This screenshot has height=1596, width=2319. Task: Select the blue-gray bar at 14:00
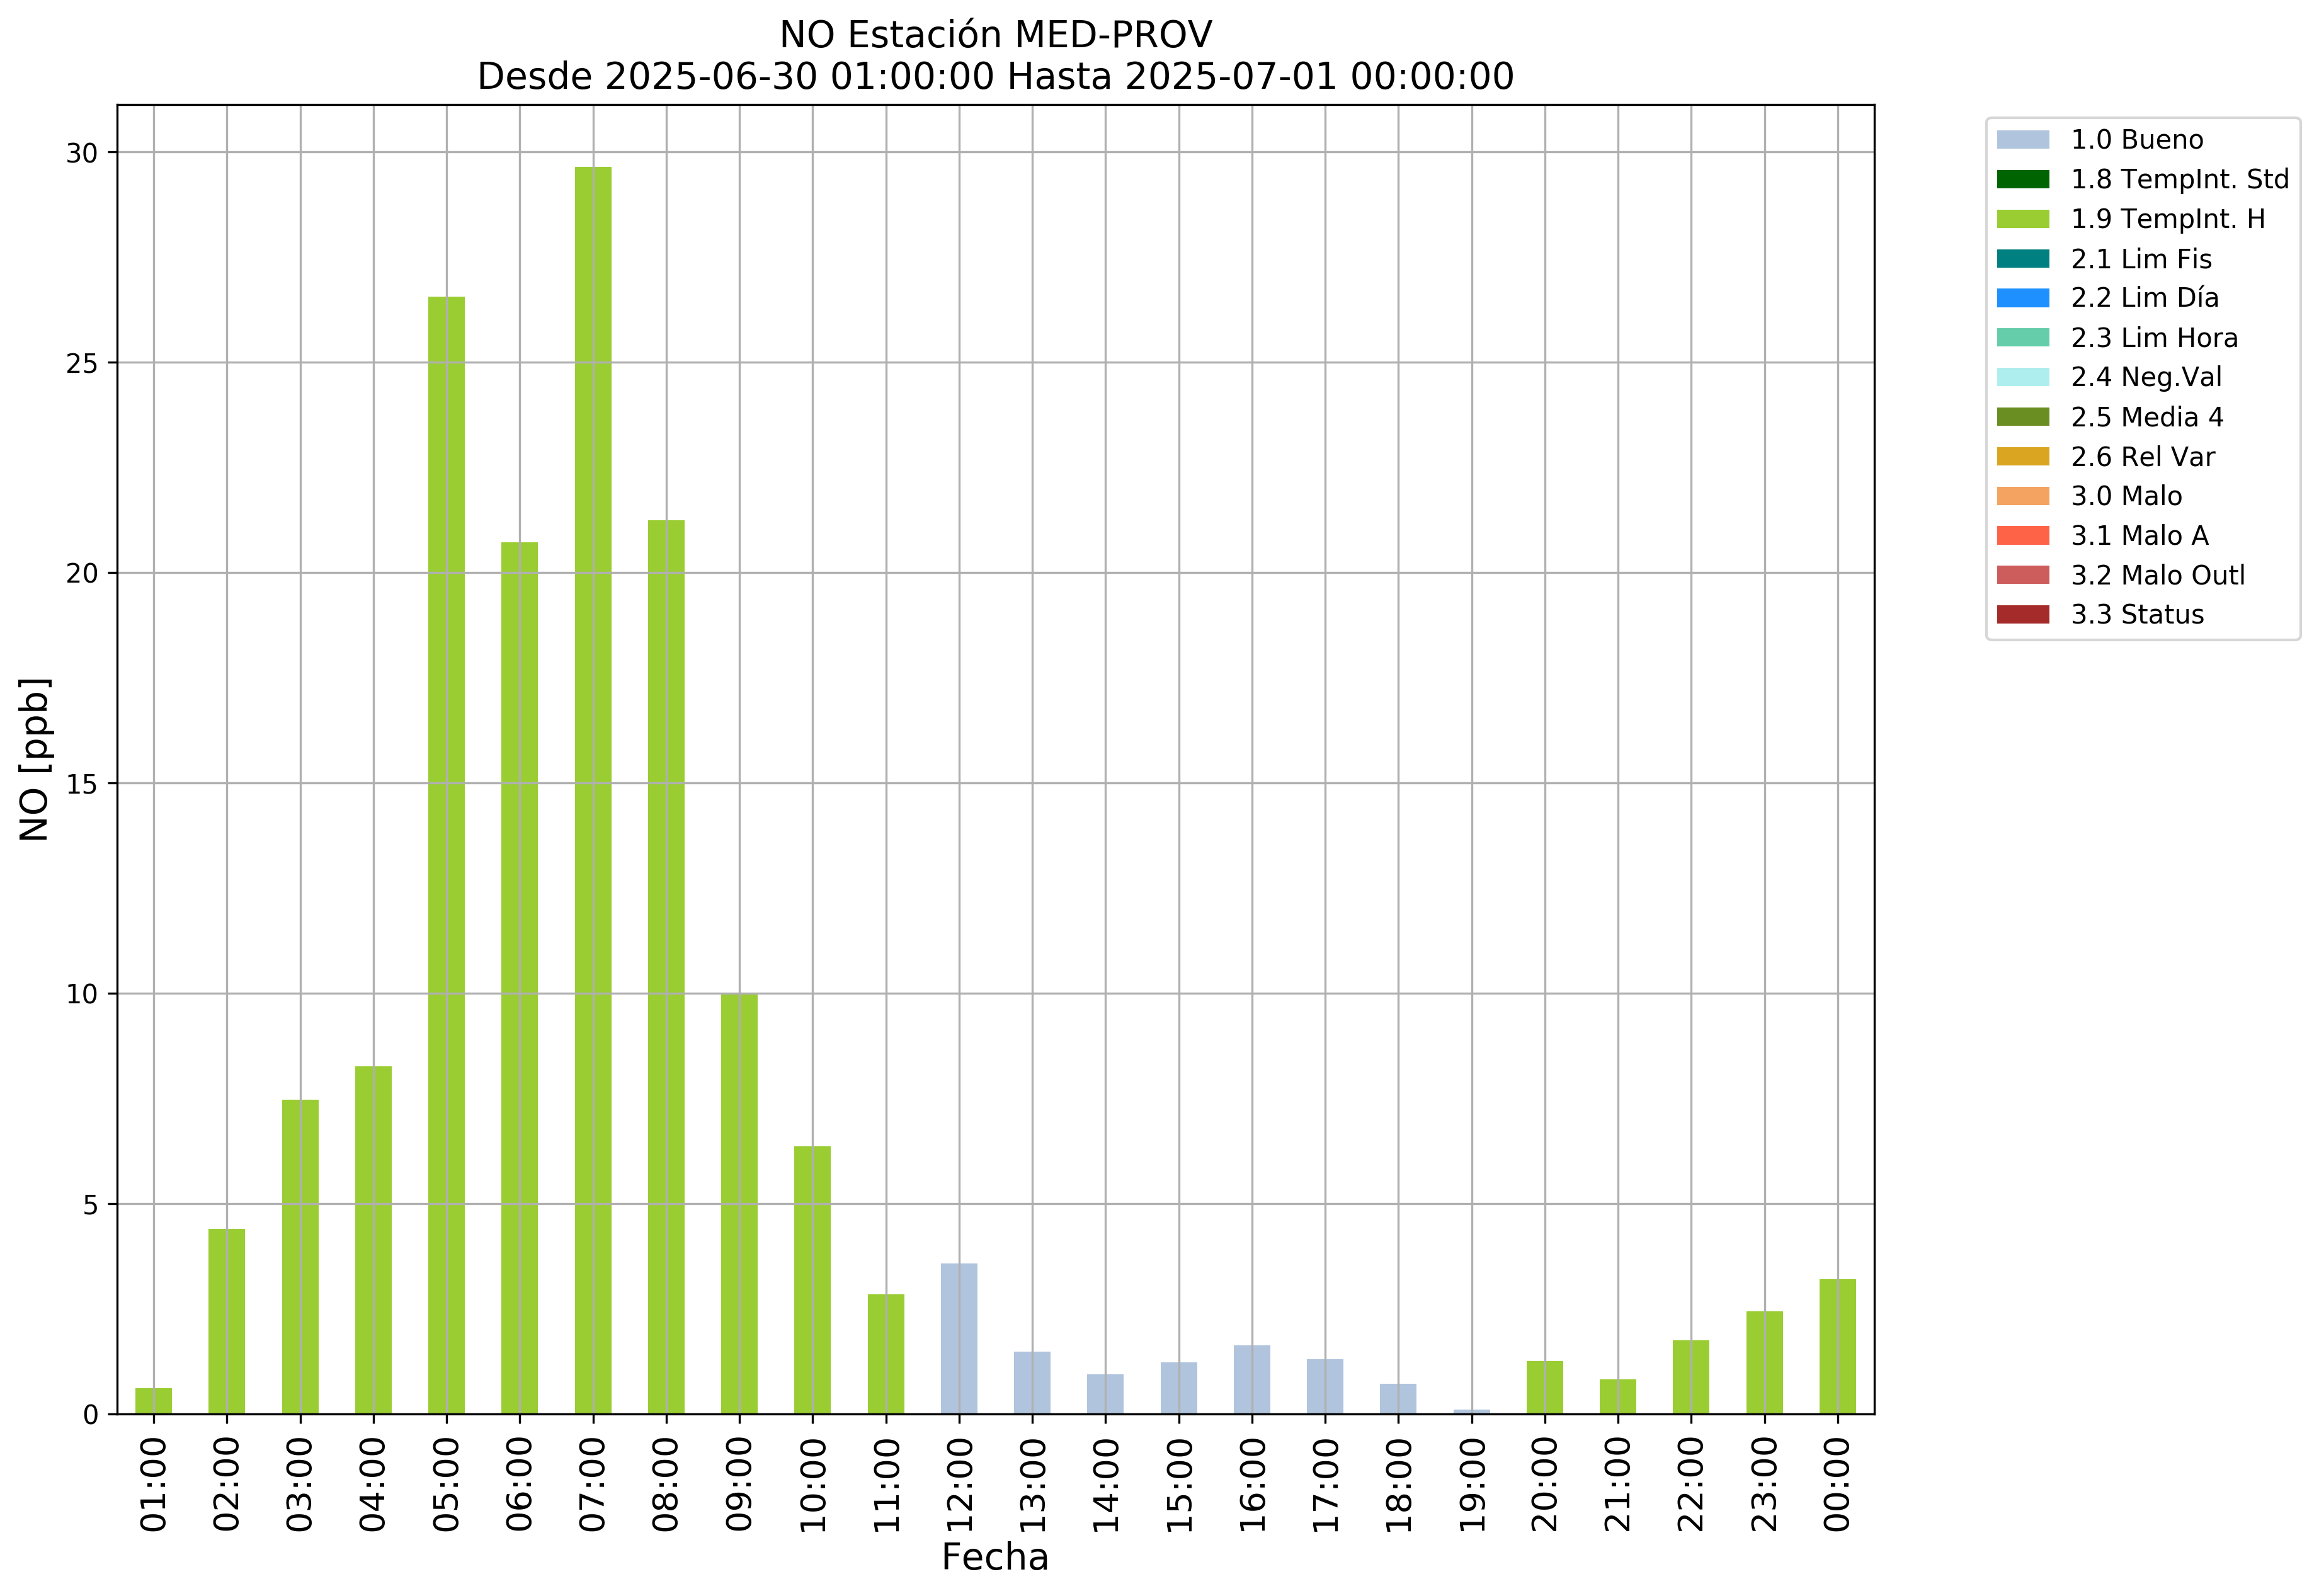[x=1105, y=1395]
